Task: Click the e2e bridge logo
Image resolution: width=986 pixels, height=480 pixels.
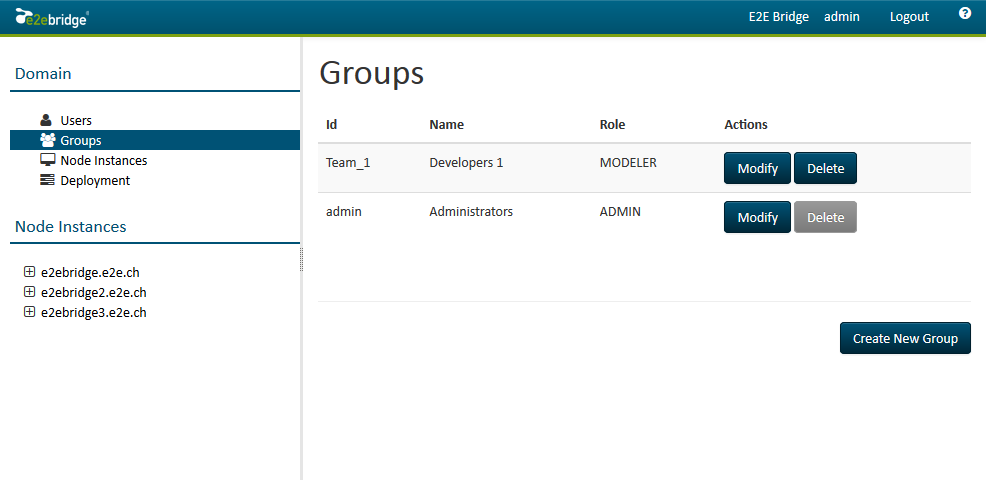Action: click(52, 17)
